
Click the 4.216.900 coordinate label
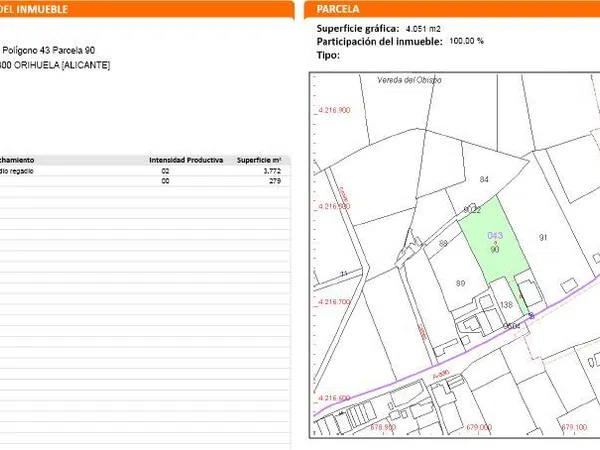point(333,110)
